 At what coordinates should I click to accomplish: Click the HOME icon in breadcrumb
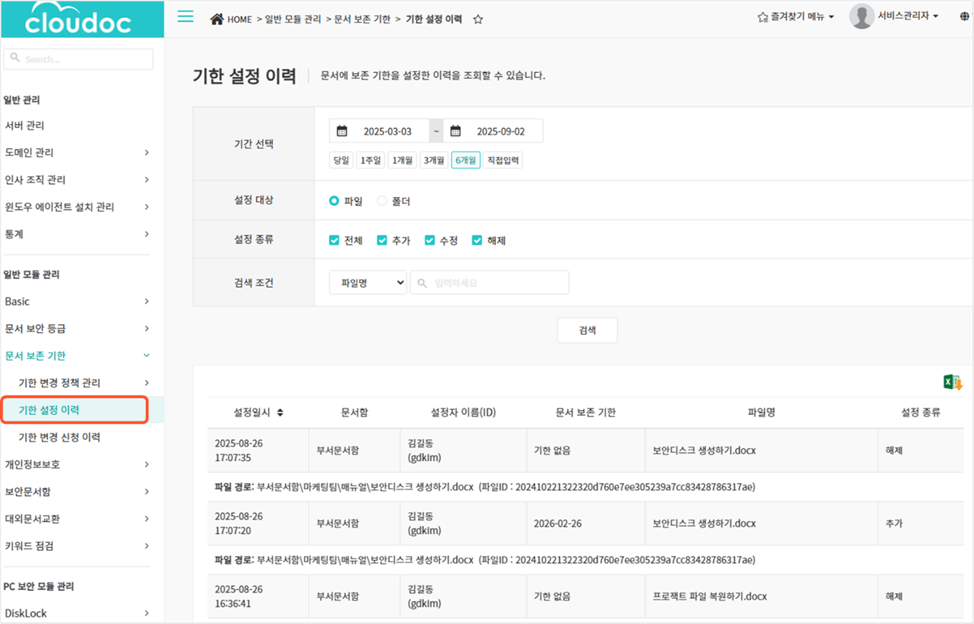(x=217, y=19)
